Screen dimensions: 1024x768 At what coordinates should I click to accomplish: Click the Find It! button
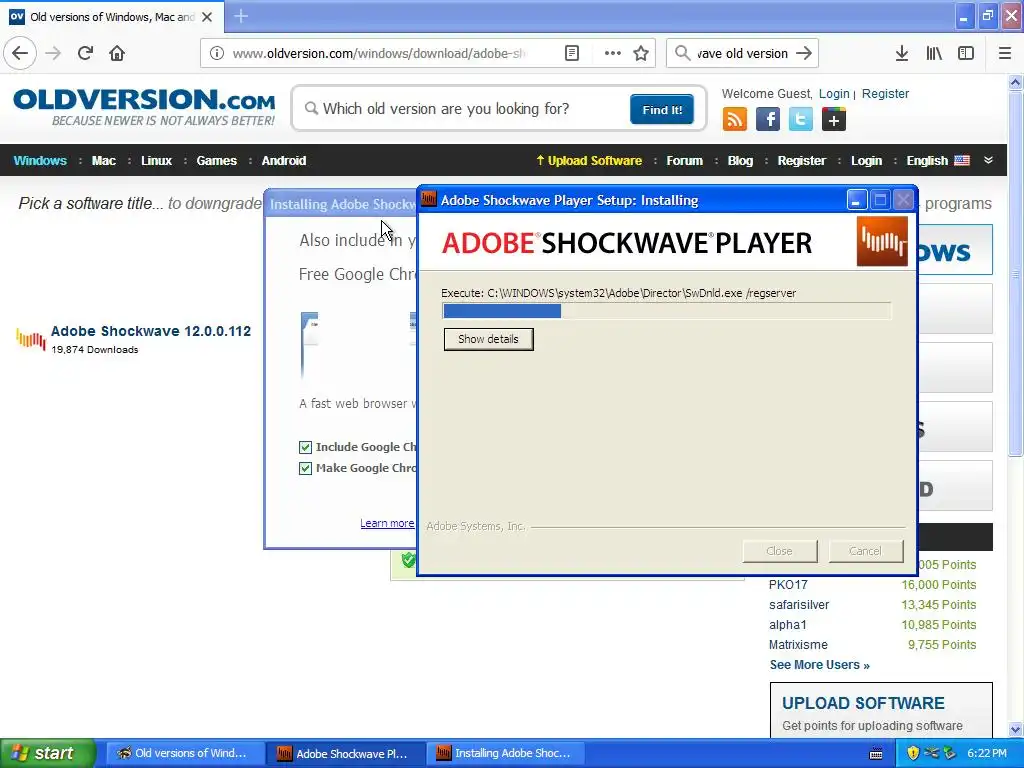point(662,109)
